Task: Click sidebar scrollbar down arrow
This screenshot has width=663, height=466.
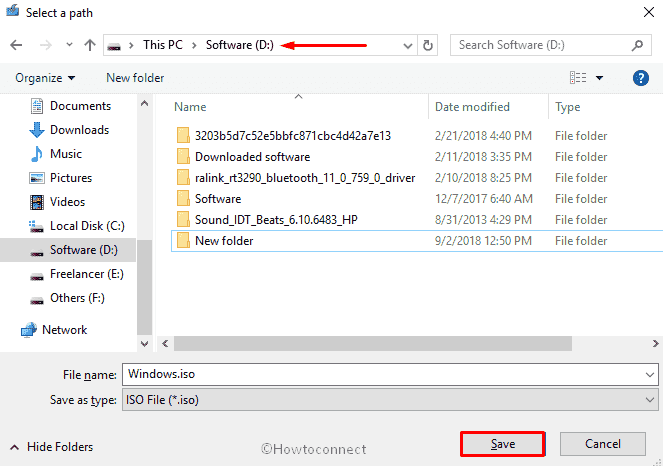Action: [x=145, y=344]
